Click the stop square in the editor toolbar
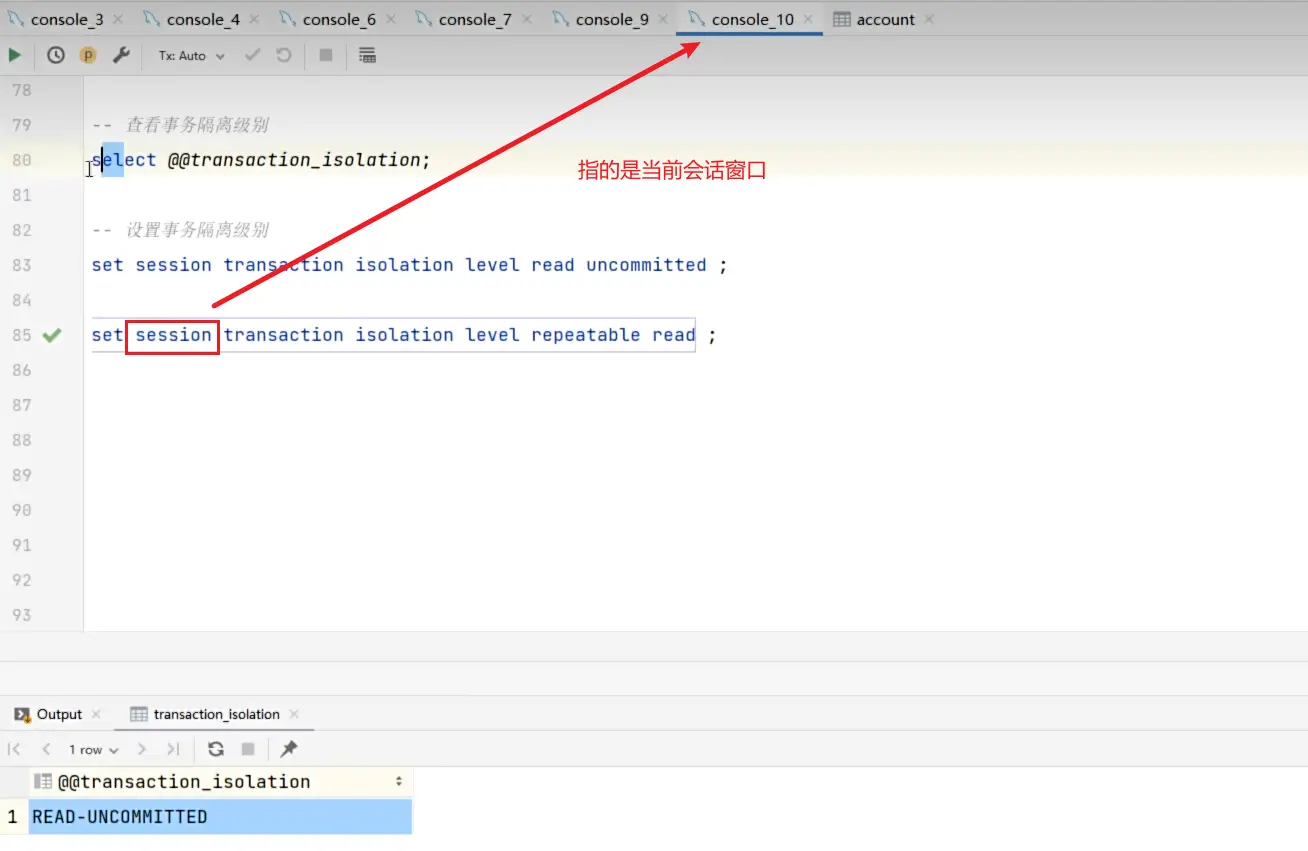The image size is (1308, 851). coord(325,55)
